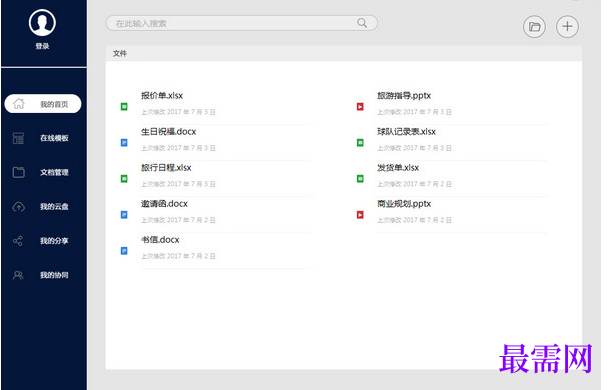Click the red icon beside 旅游指导.pptx
The height and width of the screenshot is (390, 611).
tap(360, 106)
